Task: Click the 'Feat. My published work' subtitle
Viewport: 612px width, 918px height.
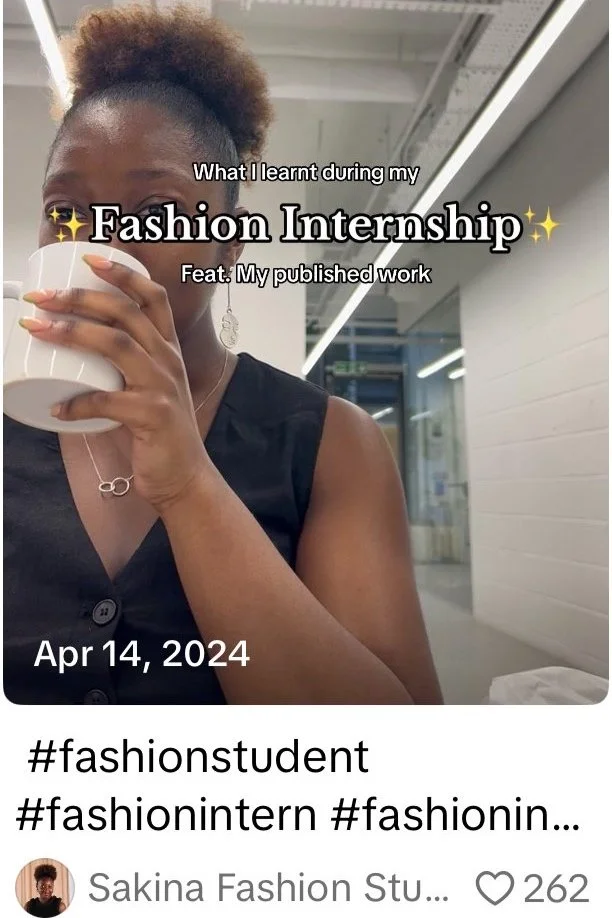Action: [x=305, y=274]
